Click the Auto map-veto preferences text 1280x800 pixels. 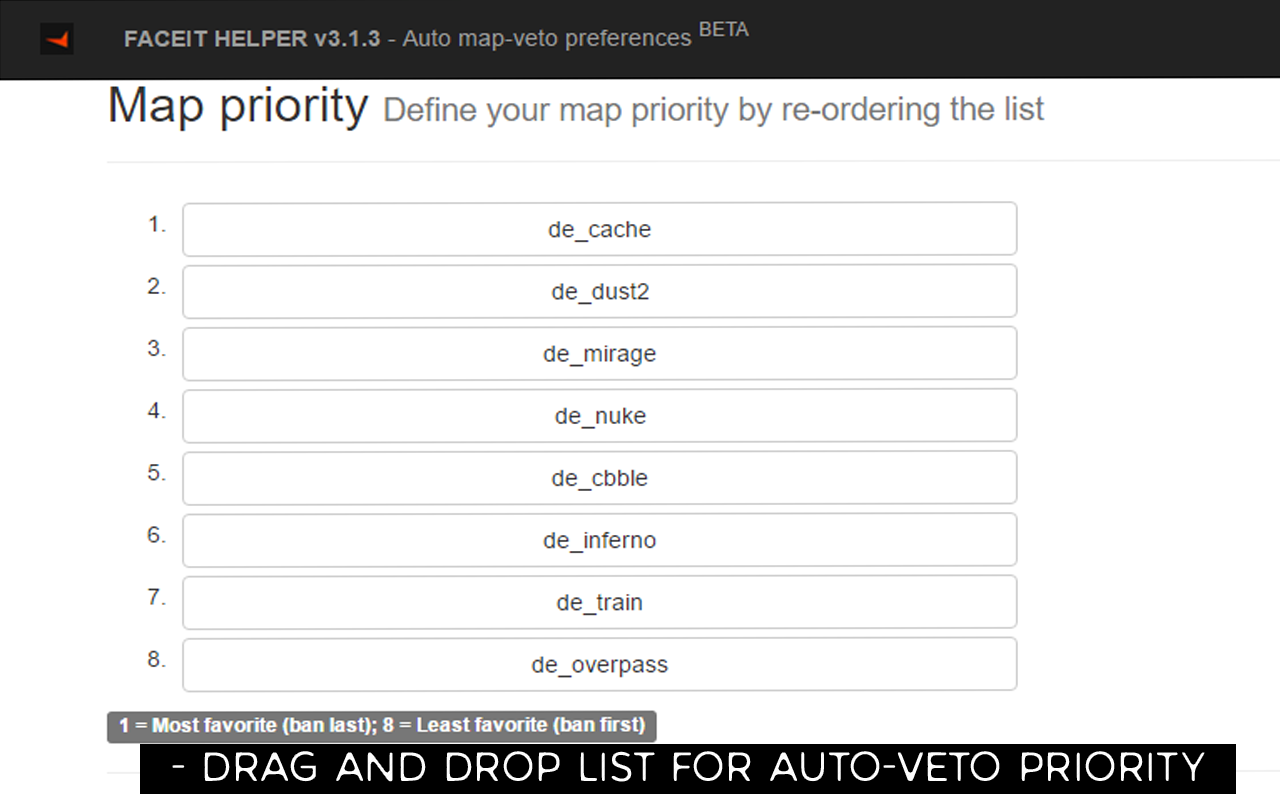point(547,39)
